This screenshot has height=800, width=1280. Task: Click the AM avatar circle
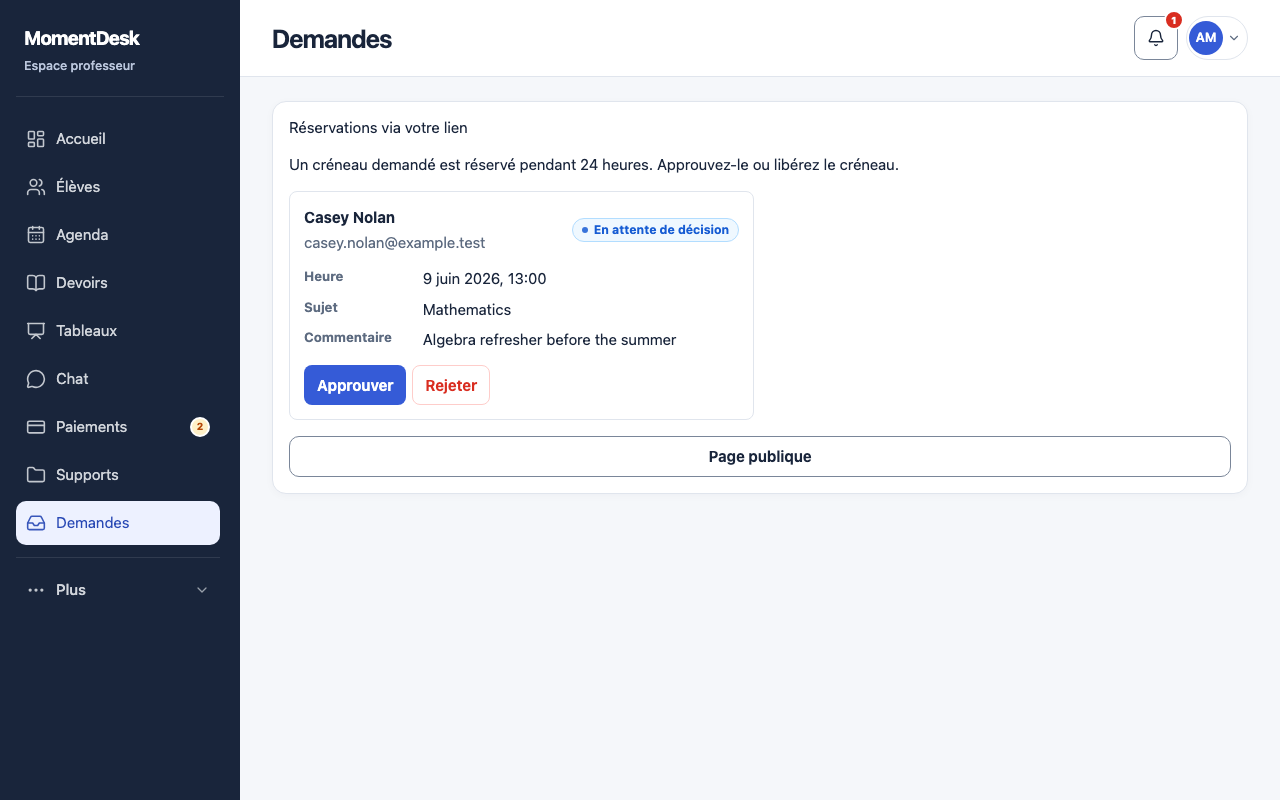tap(1206, 38)
